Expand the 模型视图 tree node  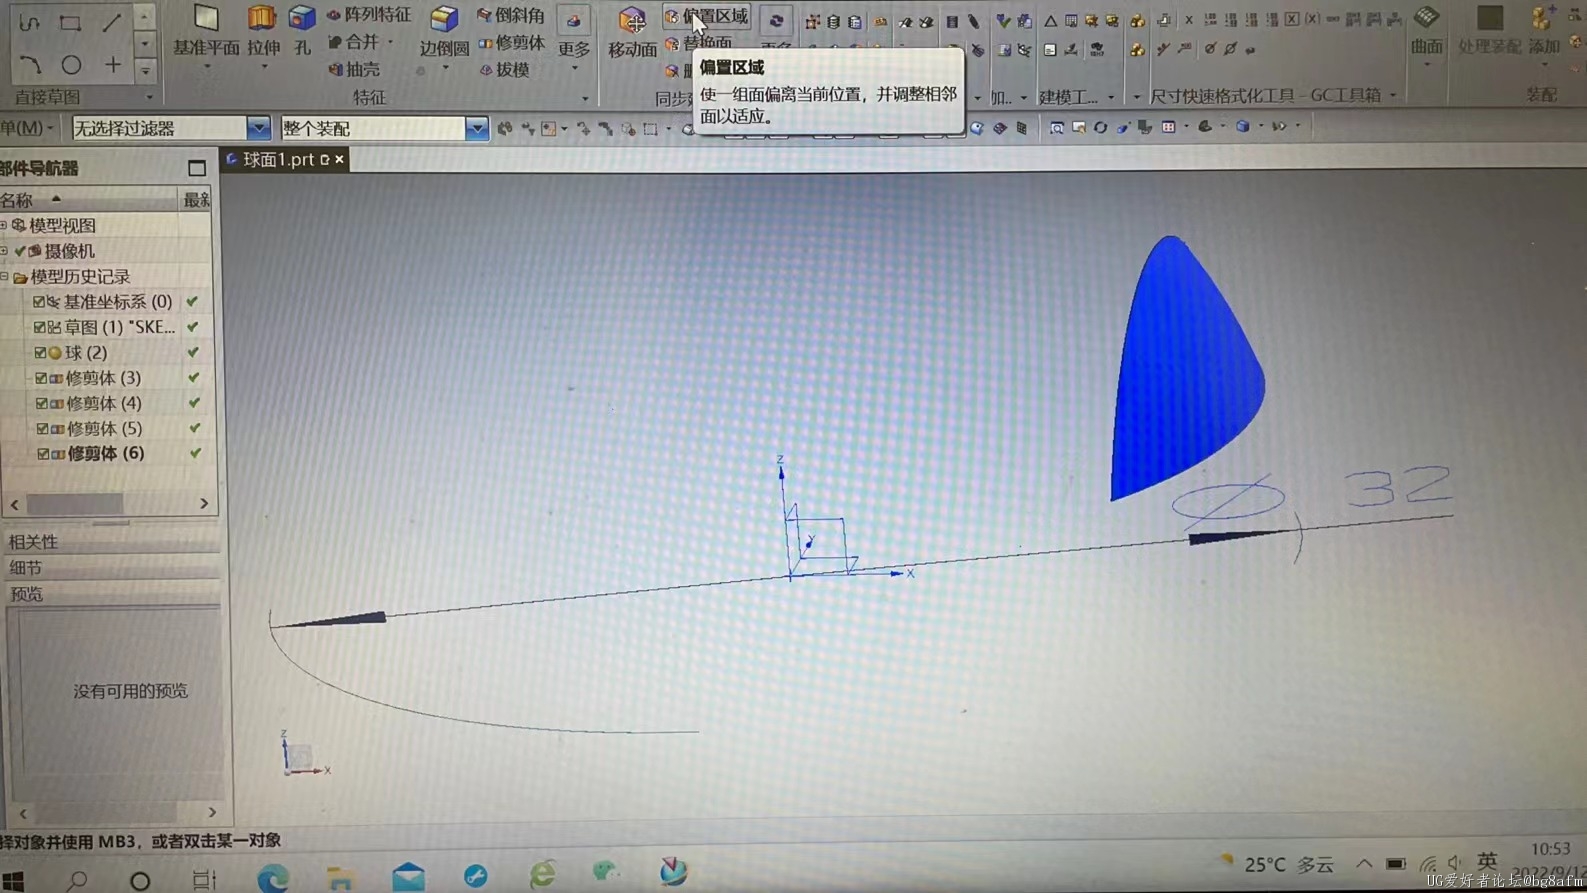click(x=4, y=225)
